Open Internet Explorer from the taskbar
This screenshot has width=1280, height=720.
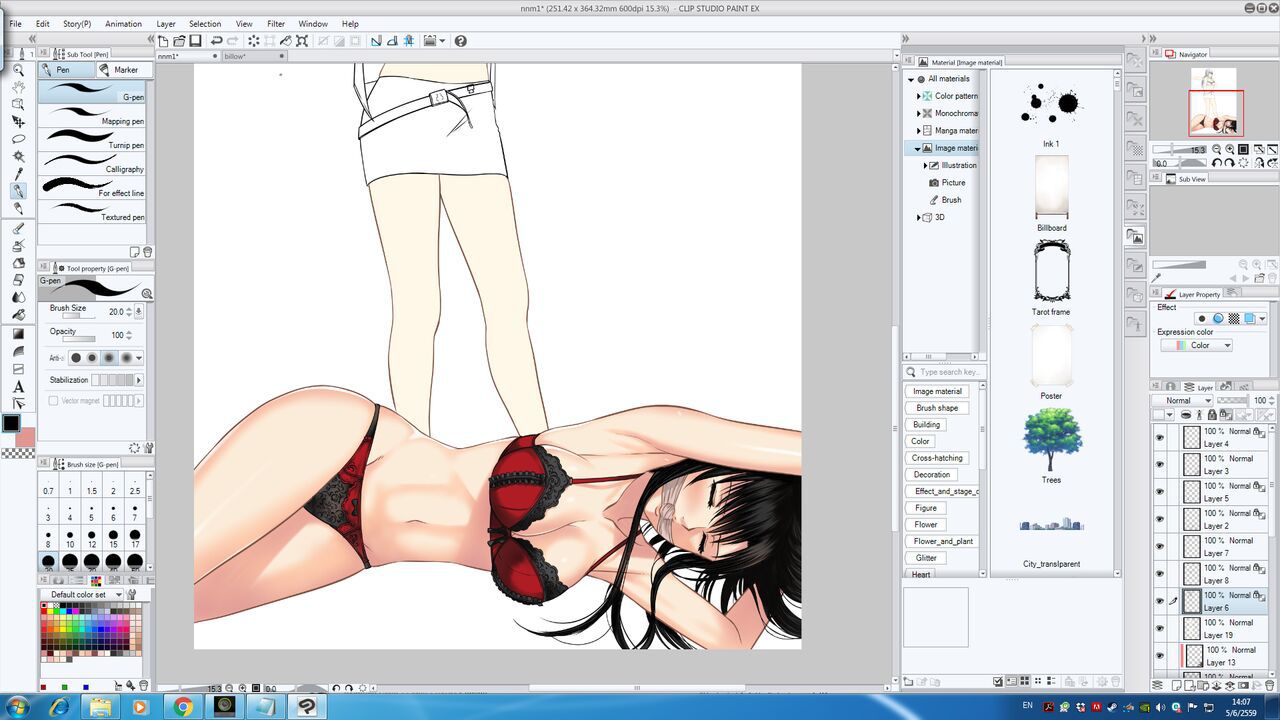tap(58, 707)
